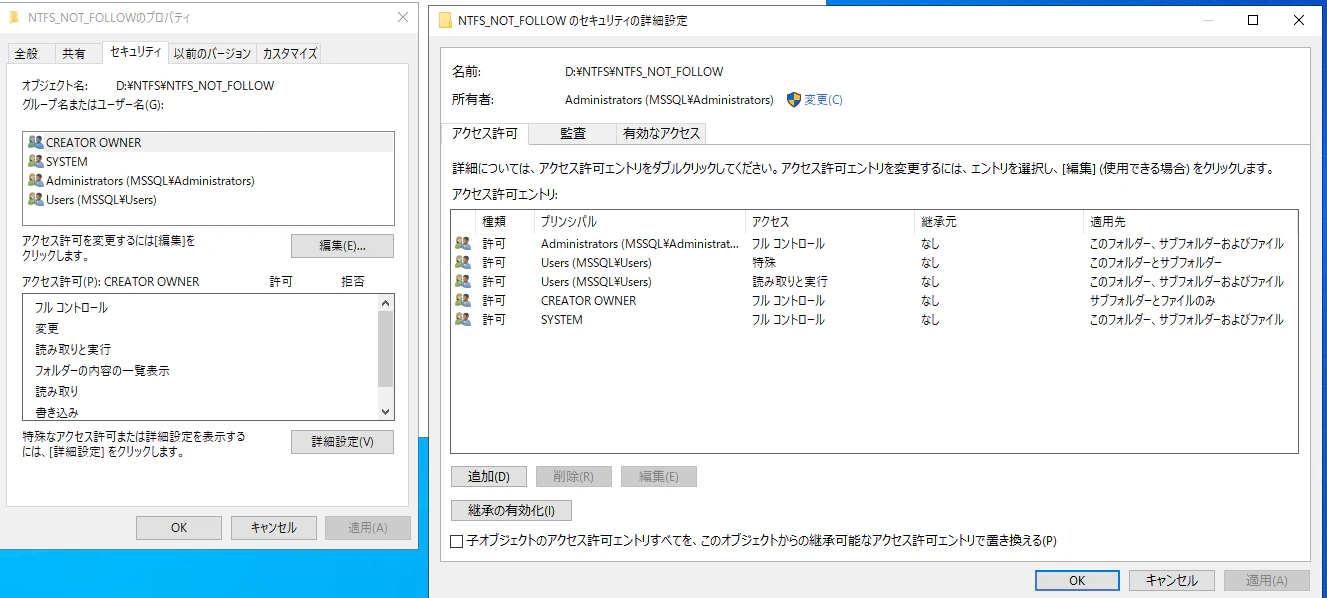
Task: Click the permissions list scroll up arrow
Action: (x=386, y=303)
